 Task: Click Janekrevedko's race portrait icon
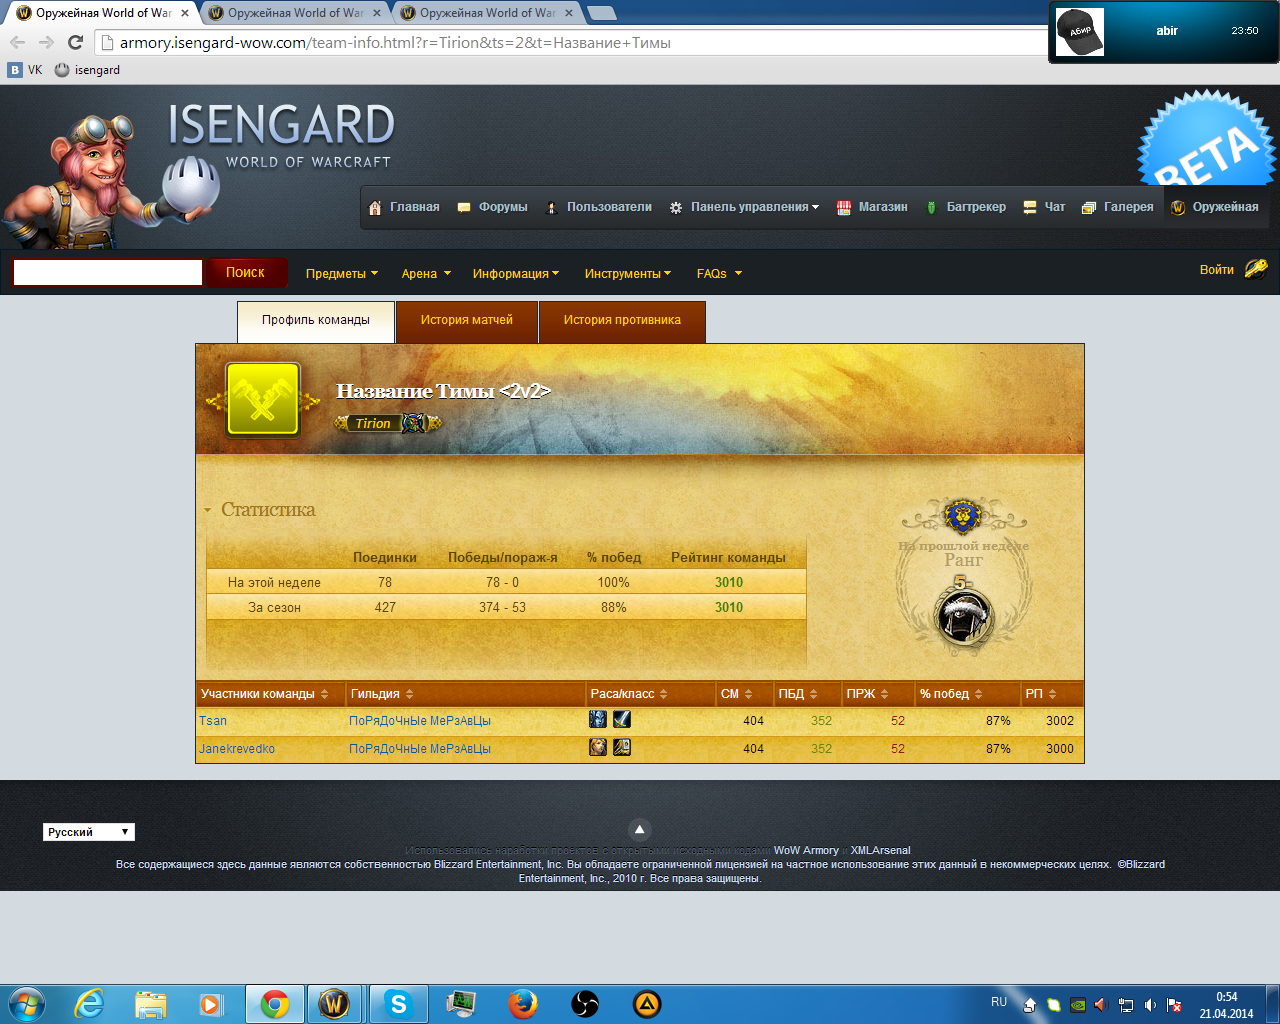point(598,747)
